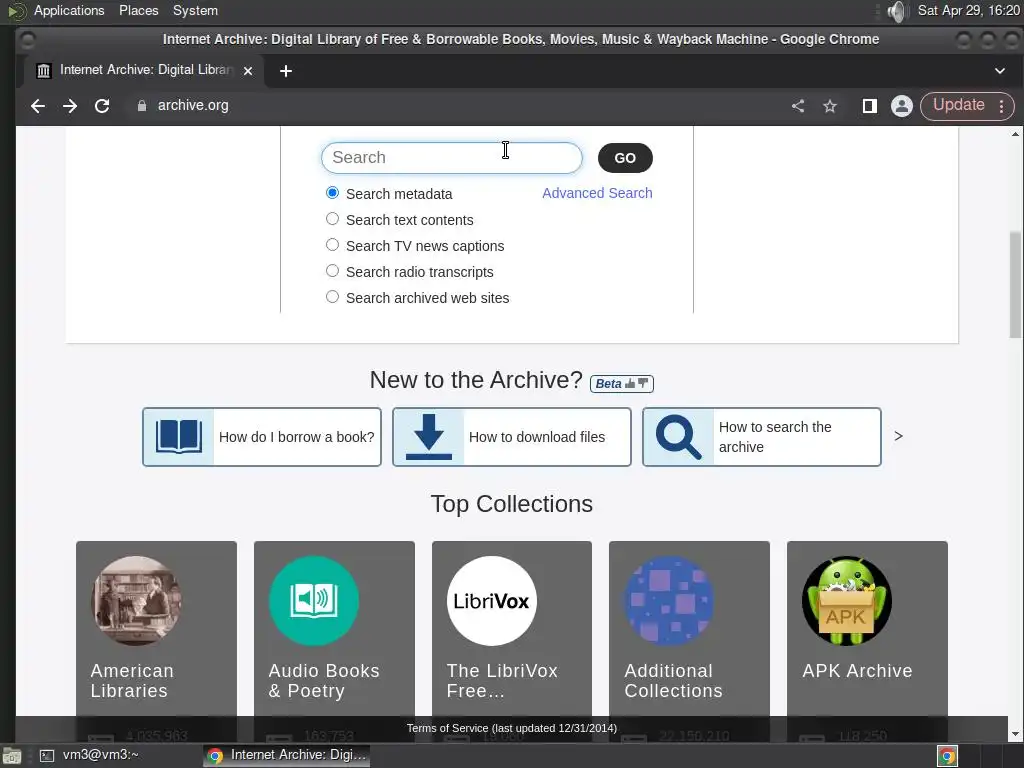Open the Terms of Service notice

[511, 728]
